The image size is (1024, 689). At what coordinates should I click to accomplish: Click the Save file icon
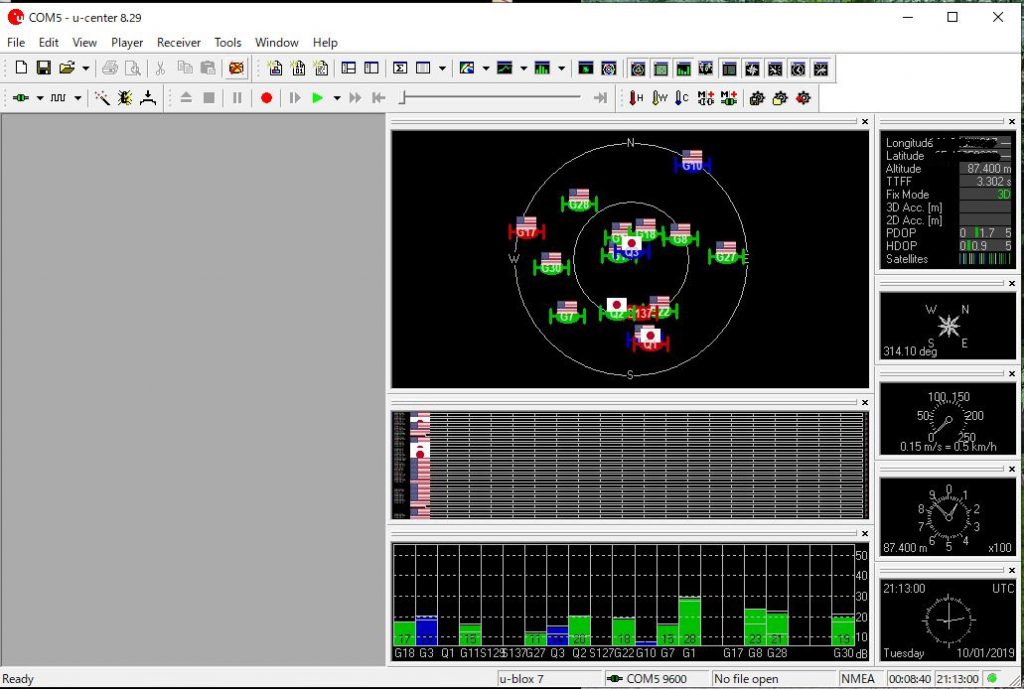pos(43,68)
